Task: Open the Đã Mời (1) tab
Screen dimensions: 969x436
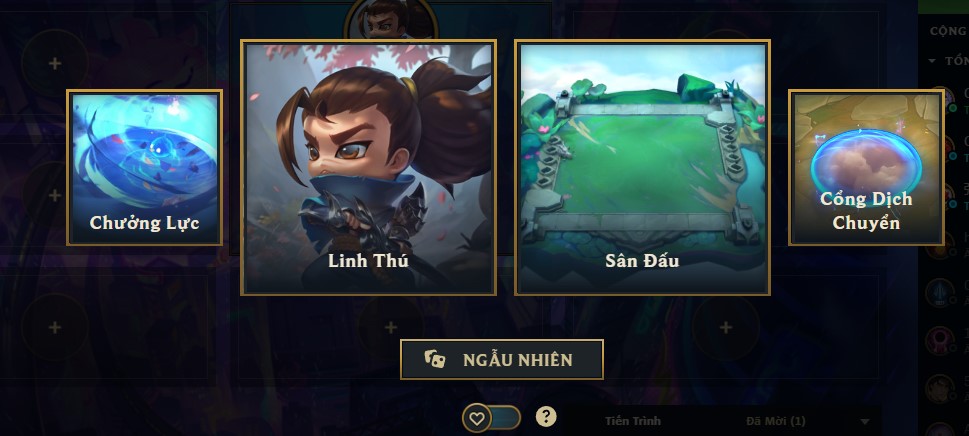Action: pos(776,421)
